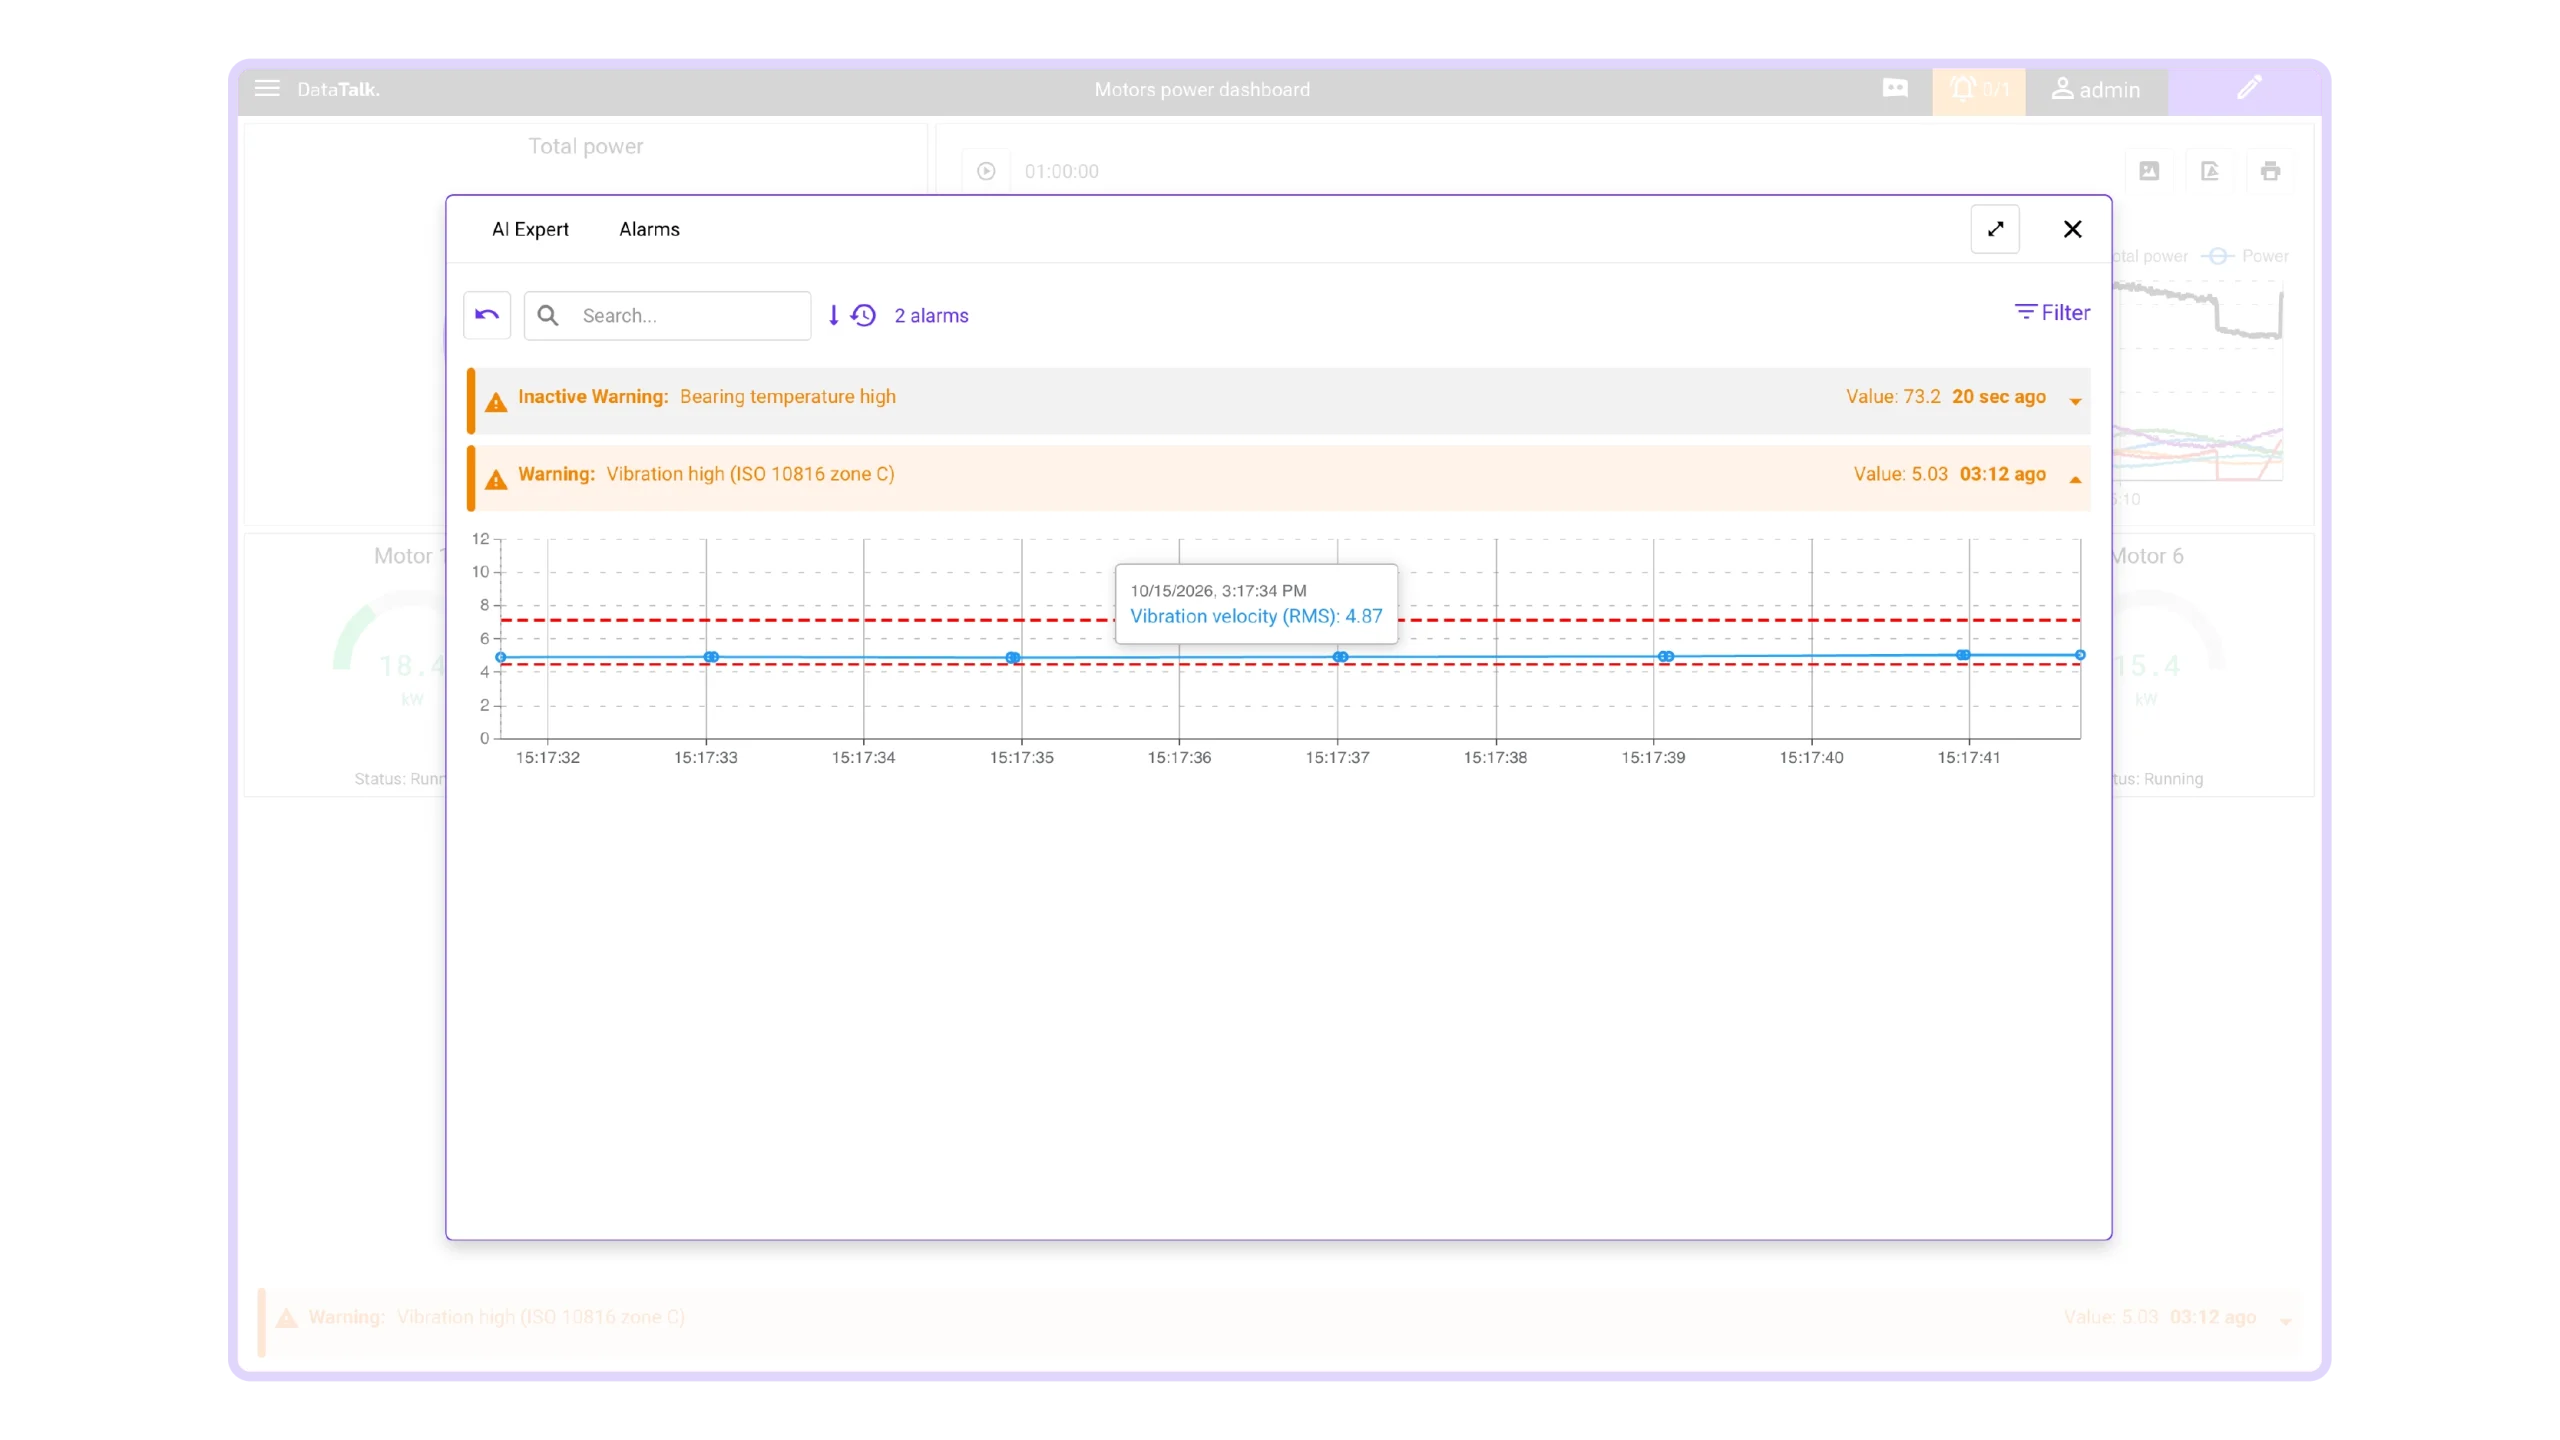The width and height of the screenshot is (2560, 1440).
Task: Click the Bearing temperature warning triangle icon
Action: coord(496,402)
